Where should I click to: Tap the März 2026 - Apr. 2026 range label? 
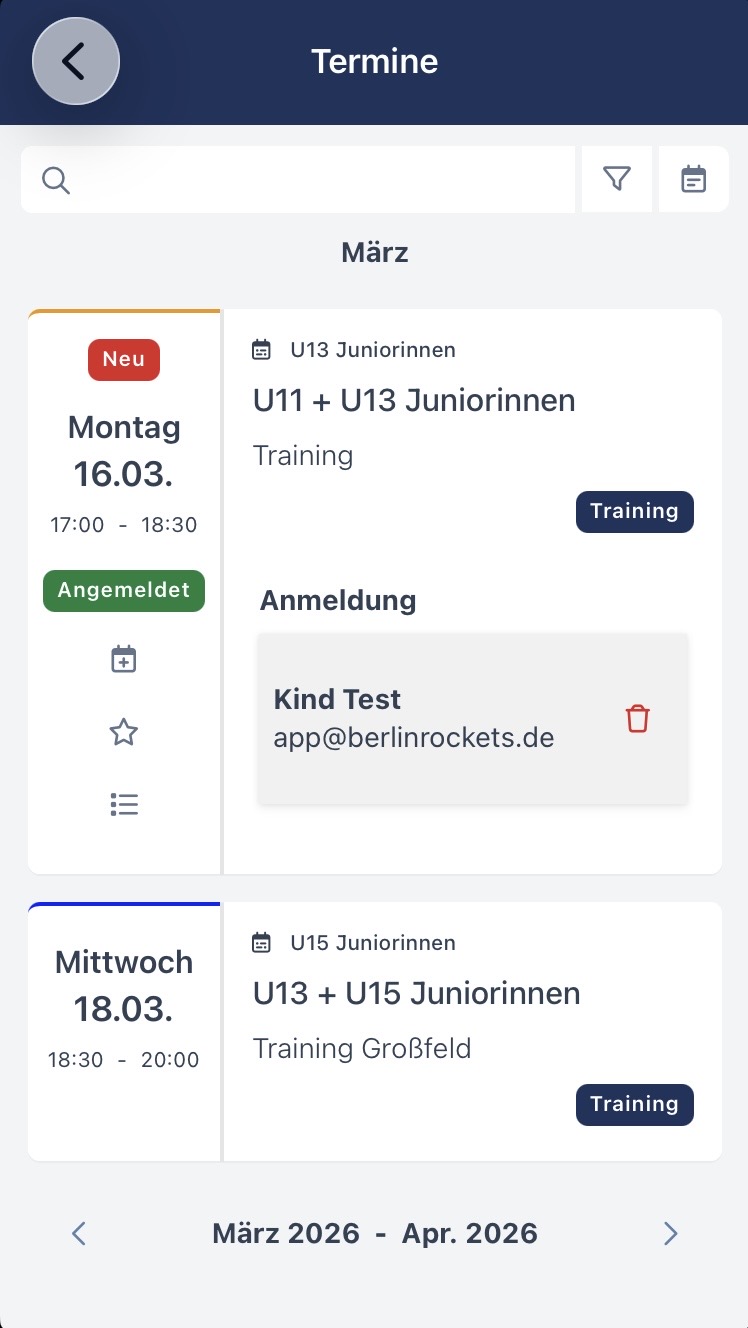coord(375,1234)
